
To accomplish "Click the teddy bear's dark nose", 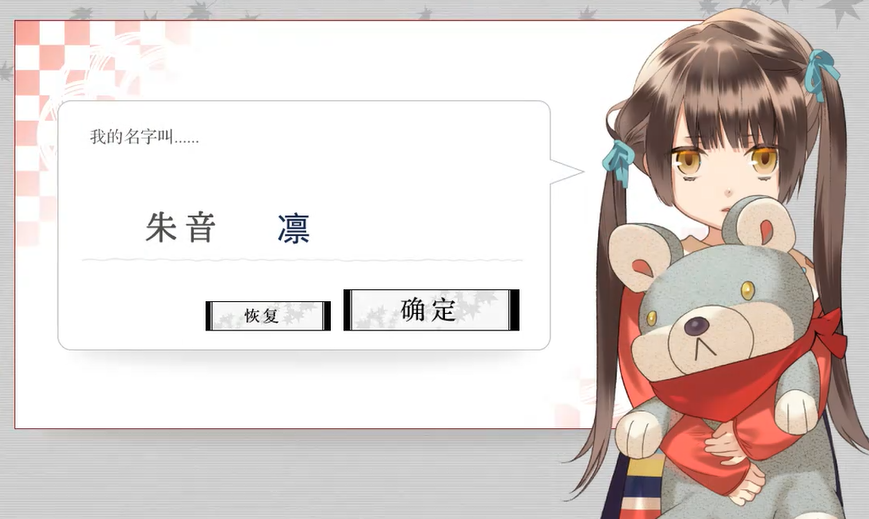I will coord(696,326).
